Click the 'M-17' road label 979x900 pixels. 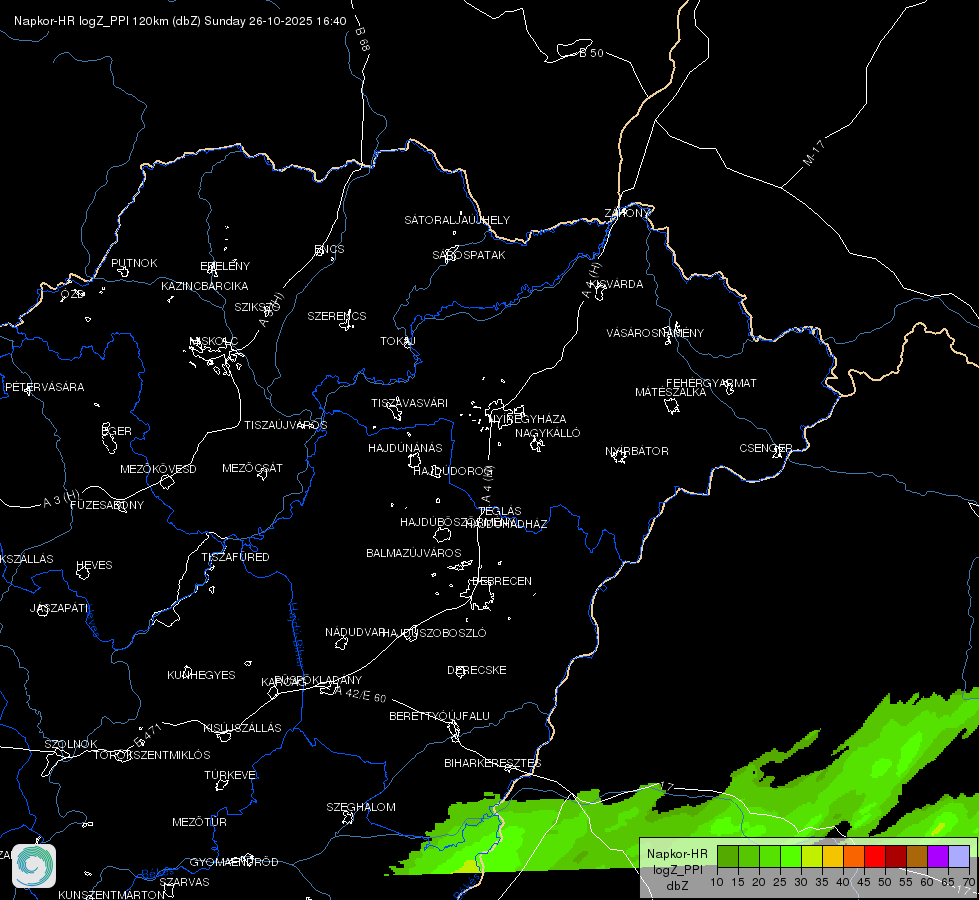coord(814,153)
